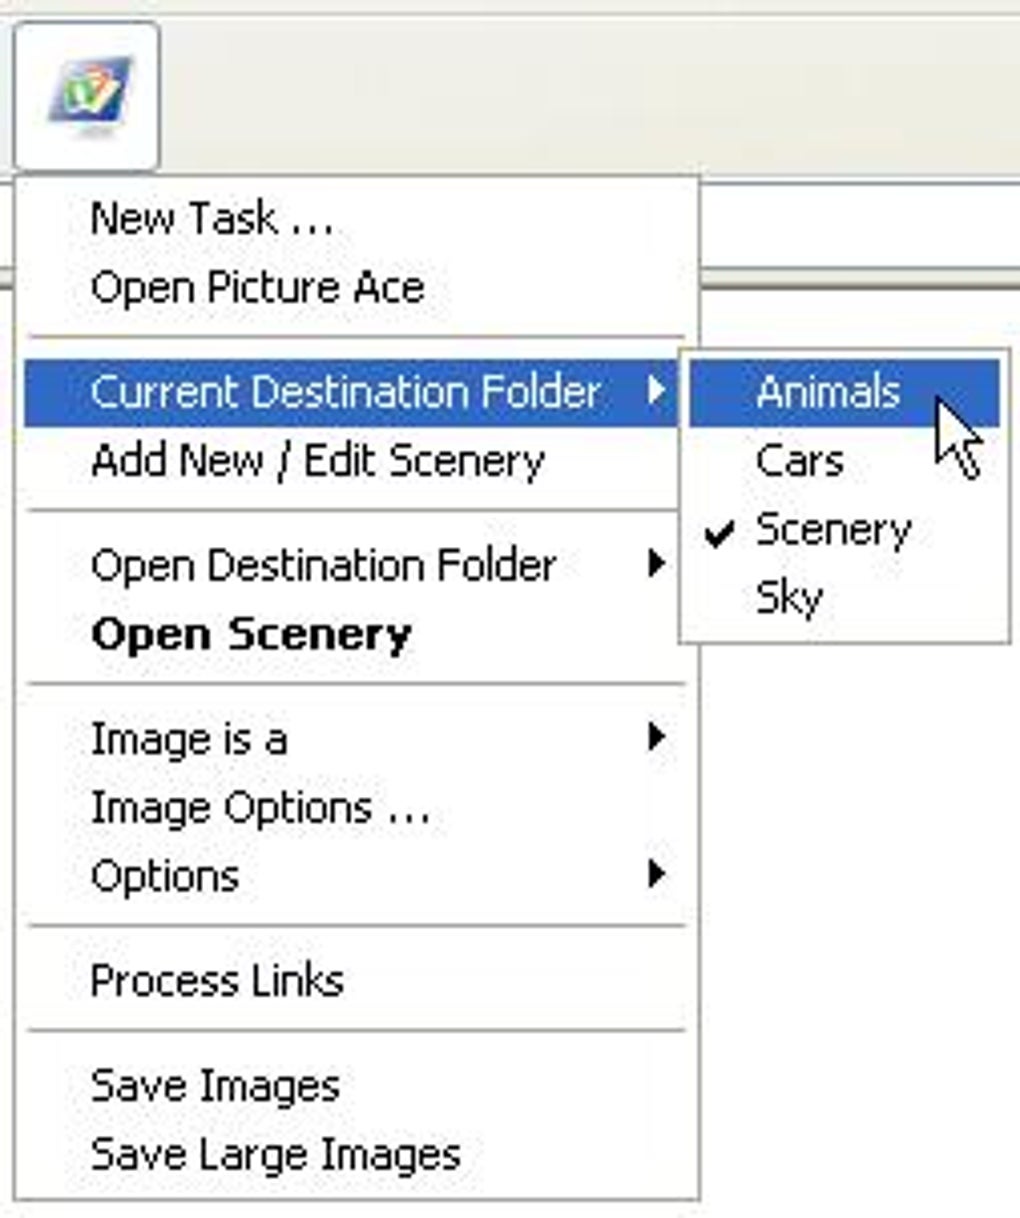The height and width of the screenshot is (1218, 1020).
Task: Choose Add New / Edit Scenery
Action: point(317,462)
